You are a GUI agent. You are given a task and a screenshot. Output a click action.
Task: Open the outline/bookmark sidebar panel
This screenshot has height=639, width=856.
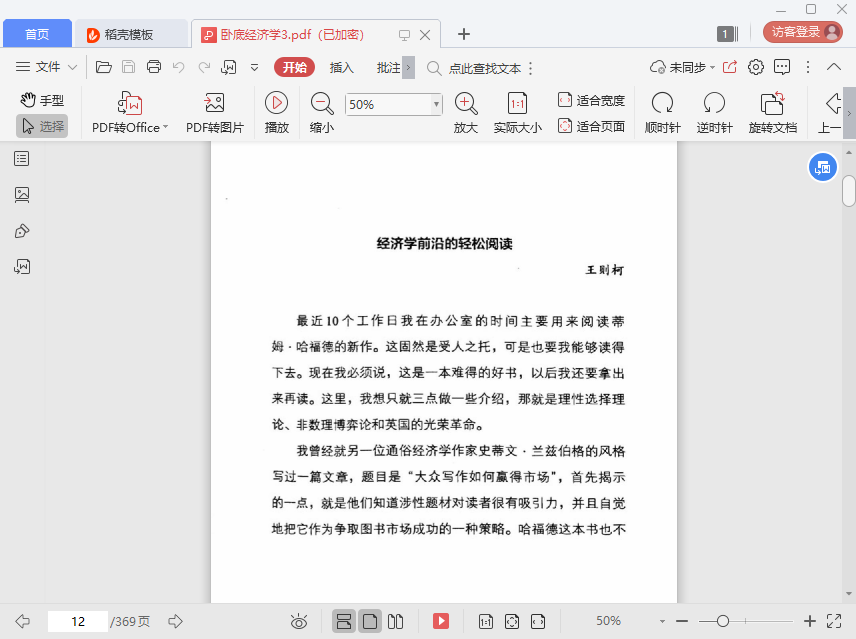[x=22, y=159]
